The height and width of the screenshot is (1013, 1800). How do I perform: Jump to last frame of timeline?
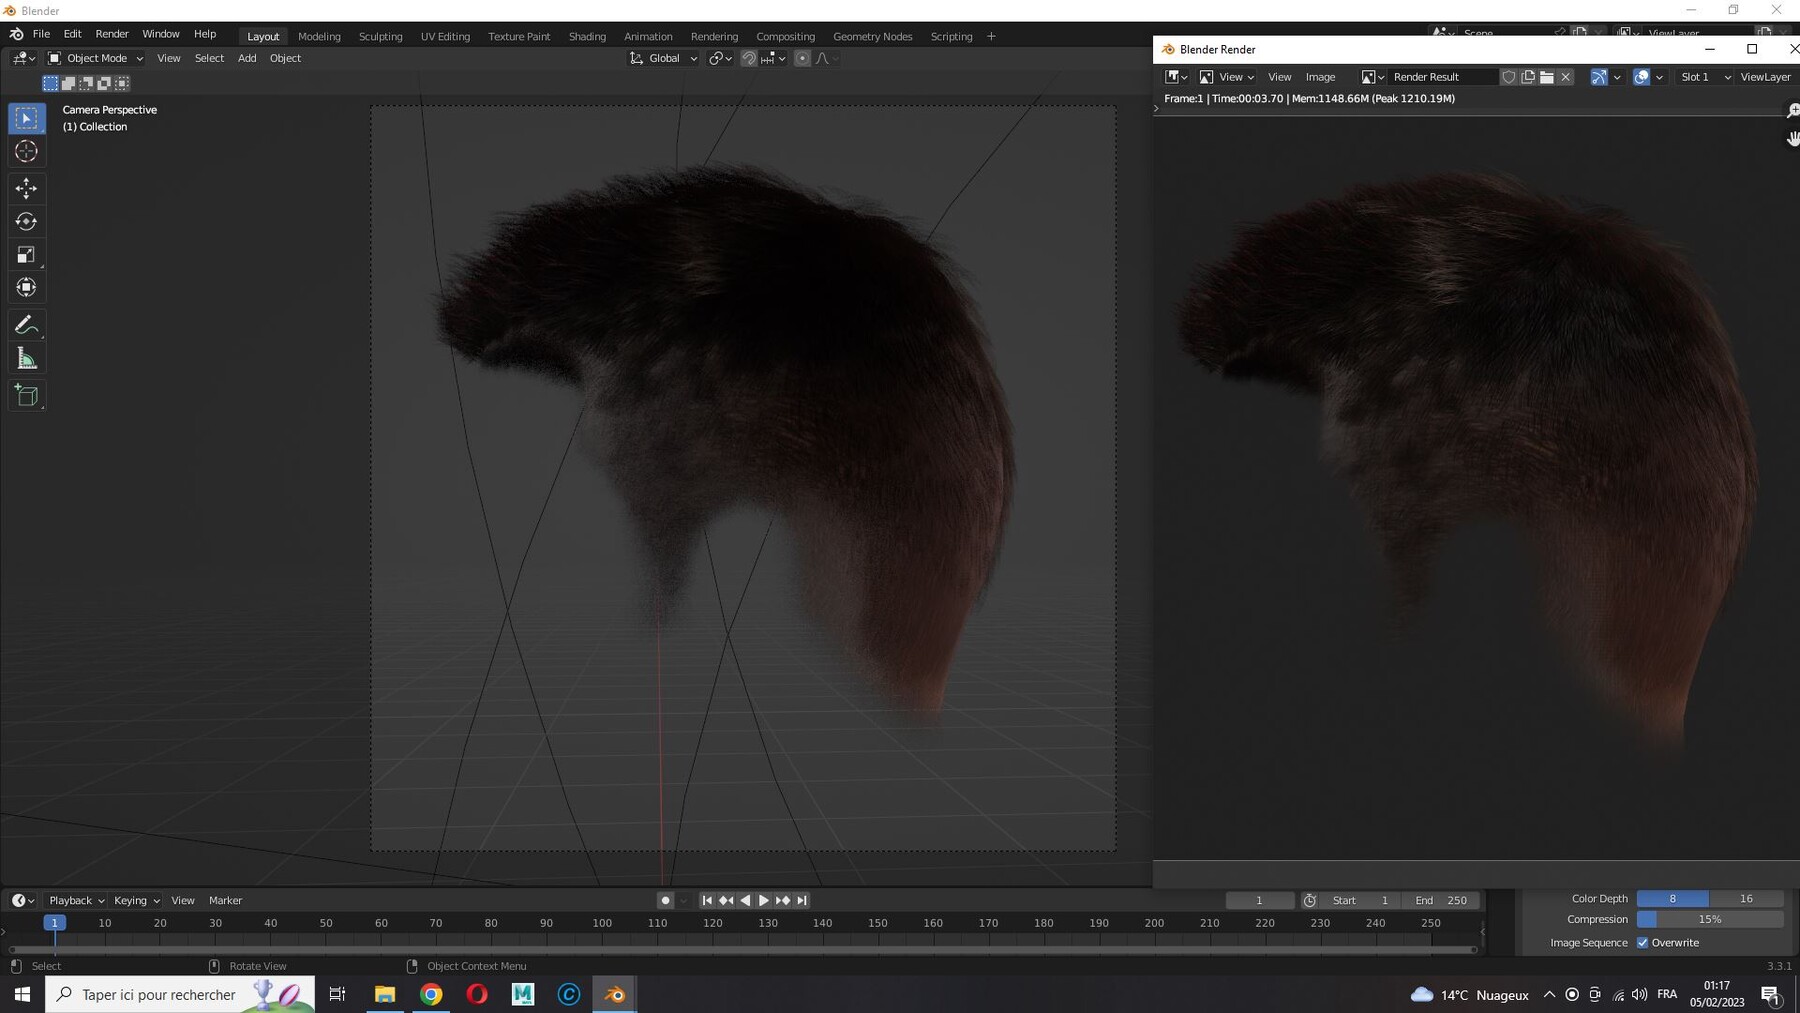[x=802, y=901]
